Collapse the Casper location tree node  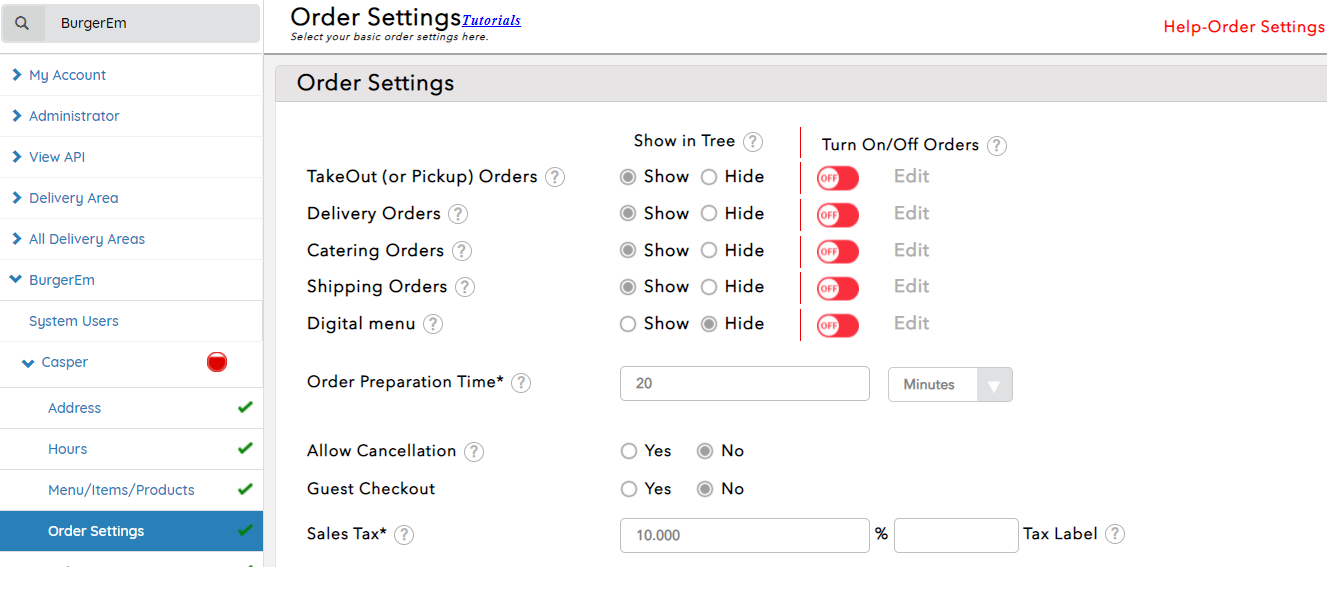tap(28, 363)
